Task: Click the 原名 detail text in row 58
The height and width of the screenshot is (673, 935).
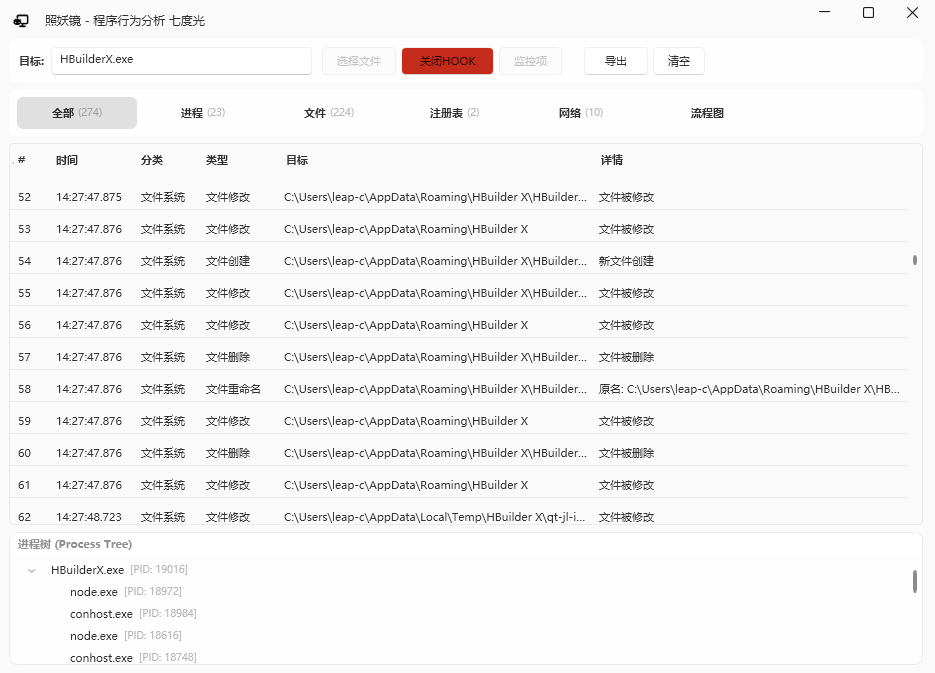Action: (x=749, y=389)
